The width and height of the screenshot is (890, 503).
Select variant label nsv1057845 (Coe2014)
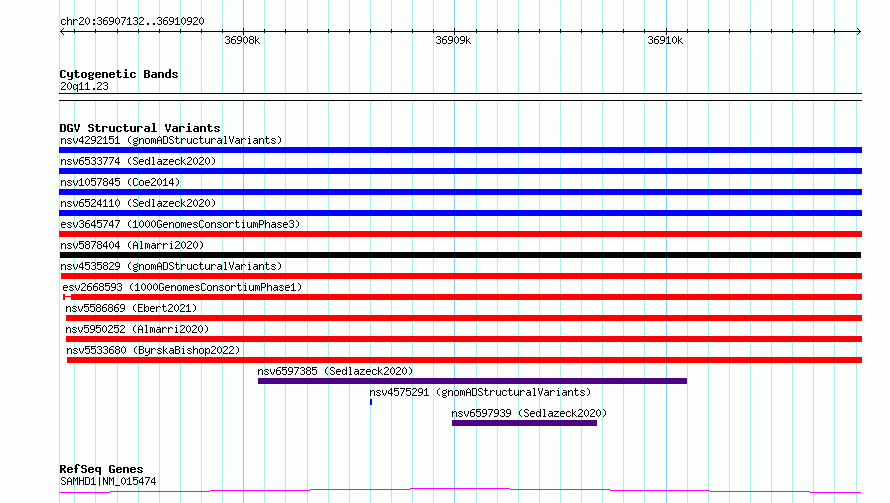click(x=120, y=182)
